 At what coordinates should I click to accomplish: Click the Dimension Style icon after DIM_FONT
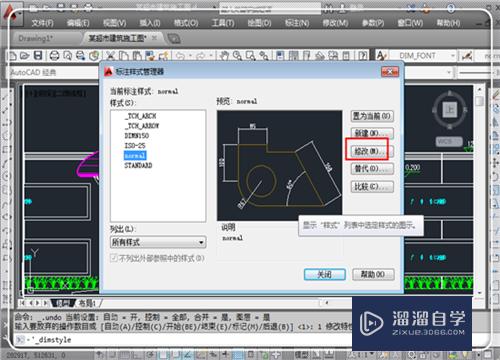pyautogui.click(x=467, y=56)
